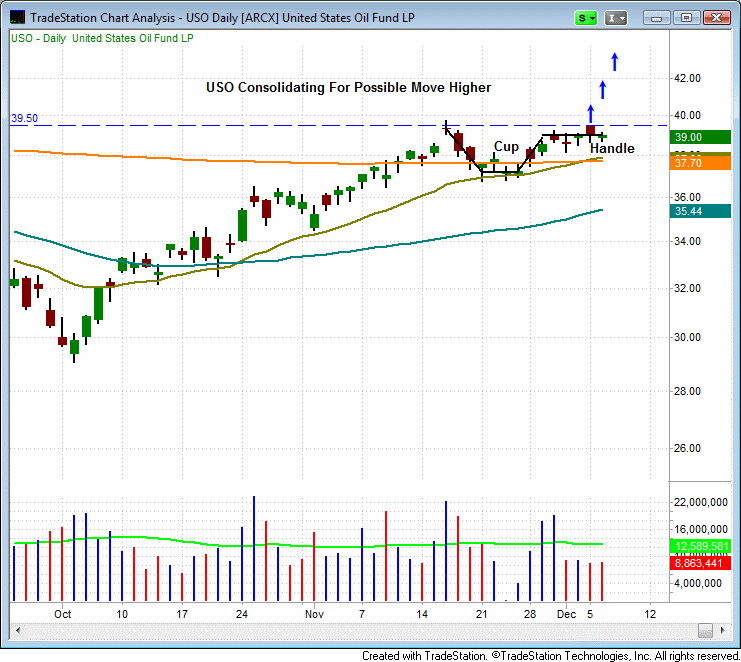Click the horizontal scrollbar thumb

(x=705, y=630)
